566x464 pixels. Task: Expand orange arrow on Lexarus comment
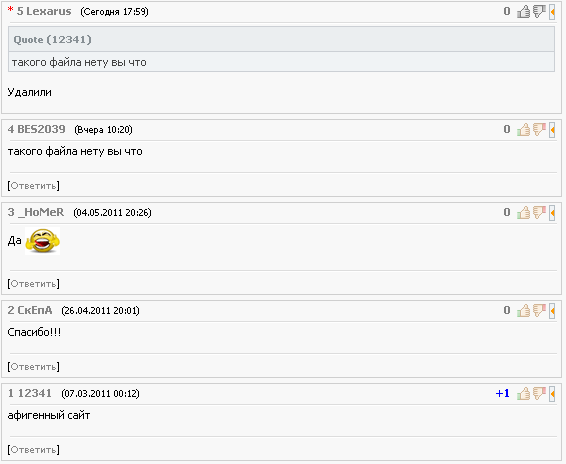(552, 12)
